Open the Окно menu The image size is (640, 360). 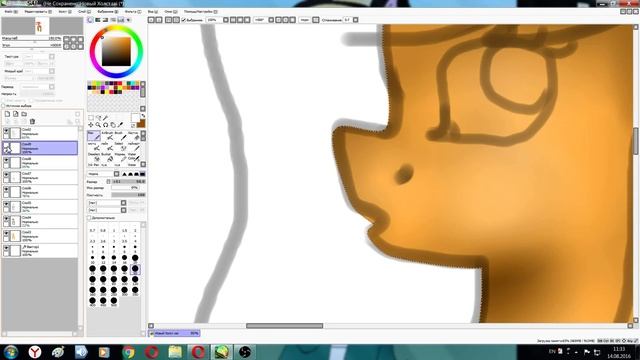coord(170,12)
